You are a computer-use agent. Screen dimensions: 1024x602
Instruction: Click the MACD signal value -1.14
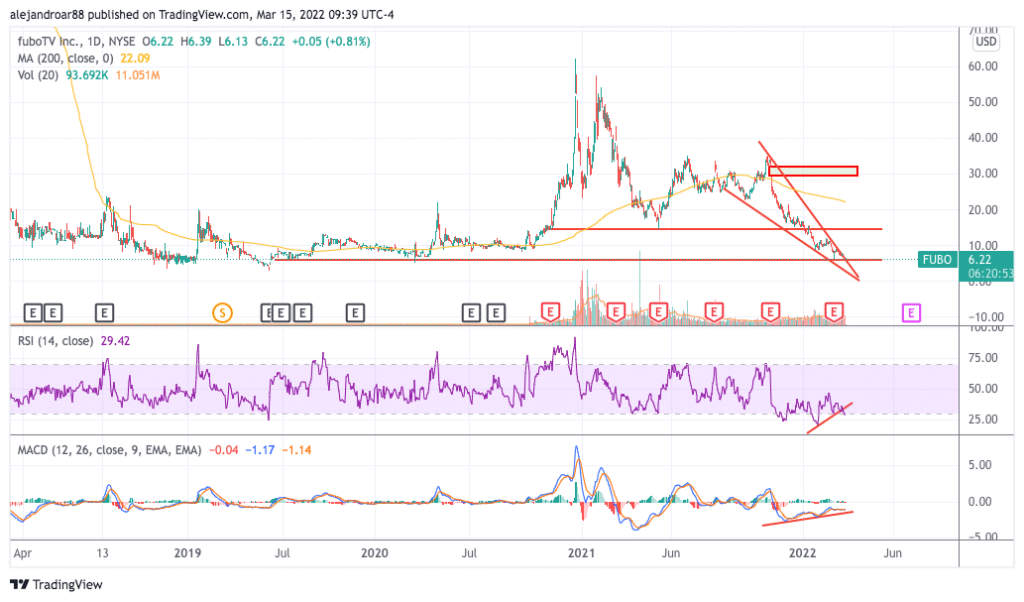coord(296,450)
